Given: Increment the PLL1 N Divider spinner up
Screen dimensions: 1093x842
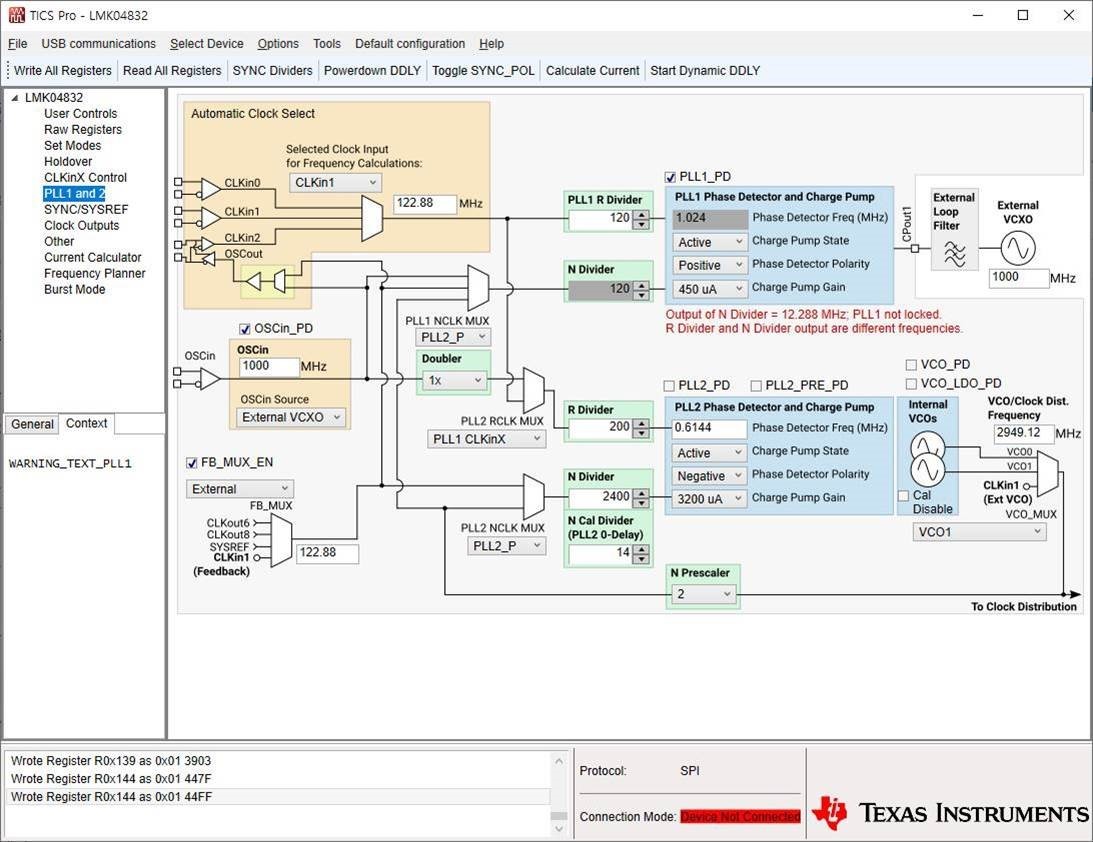Looking at the screenshot, I should (641, 284).
